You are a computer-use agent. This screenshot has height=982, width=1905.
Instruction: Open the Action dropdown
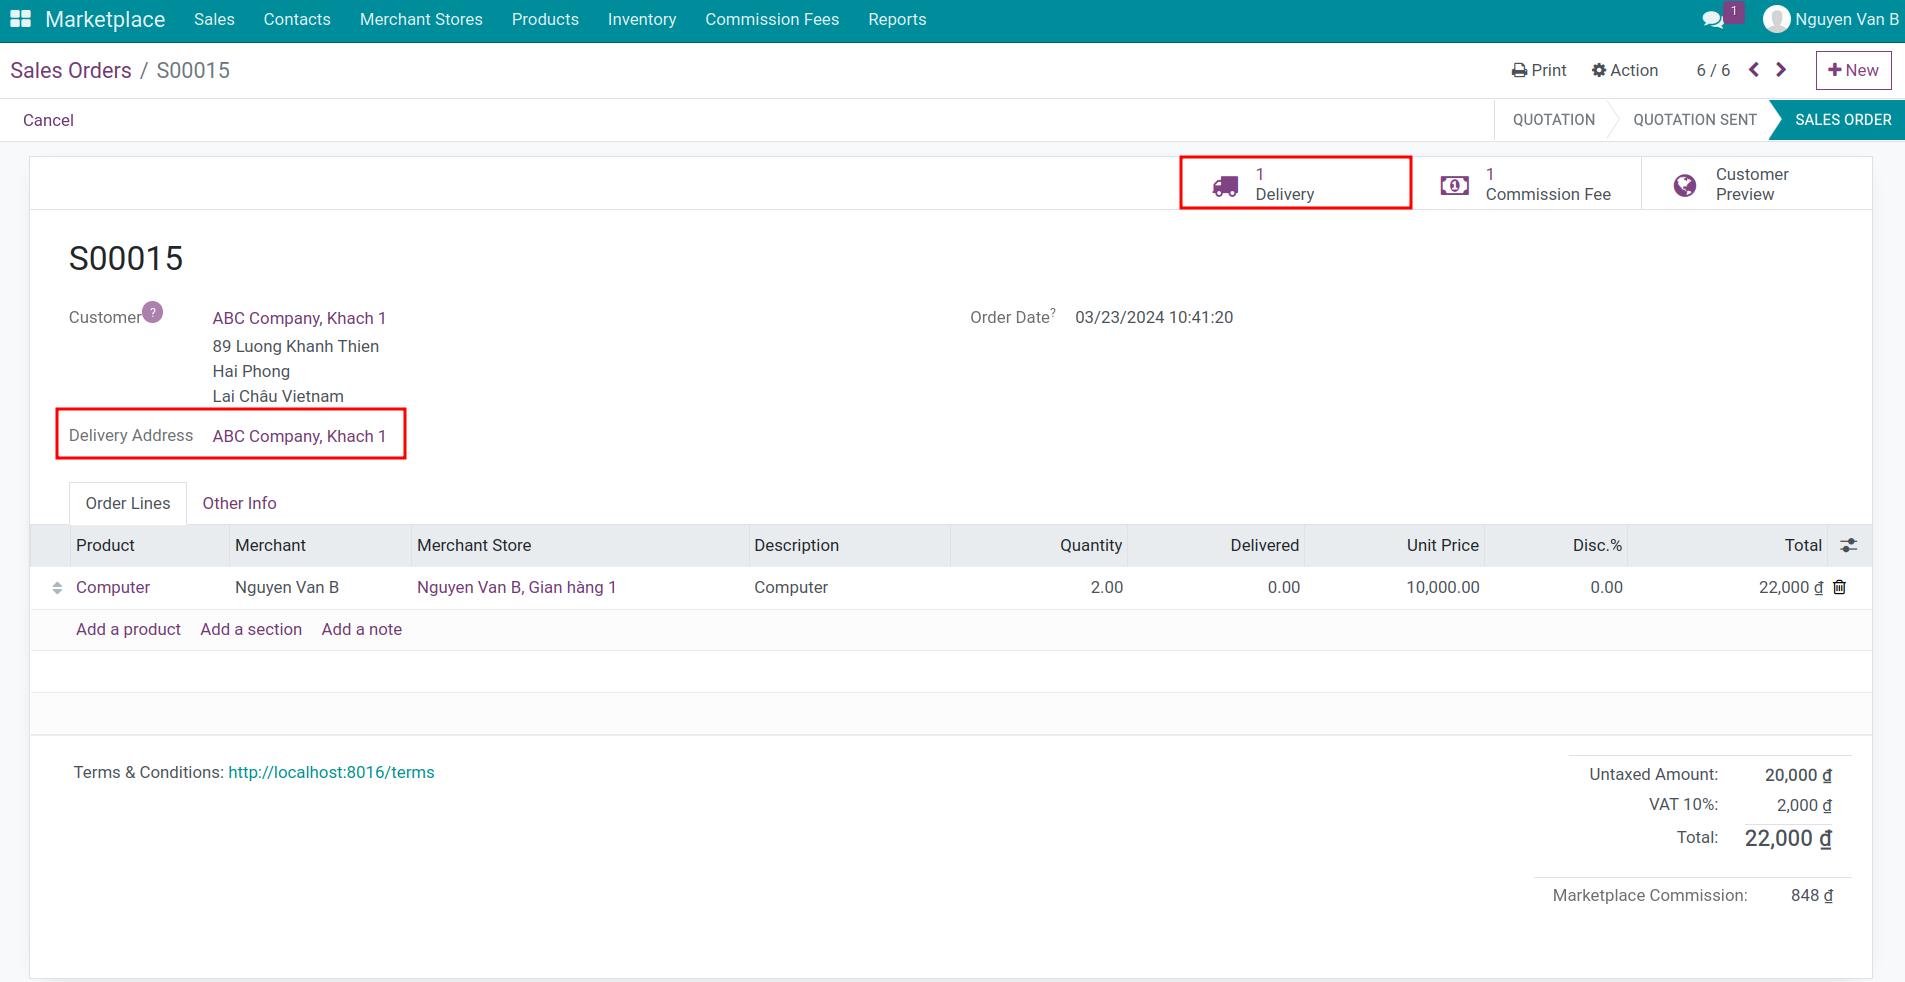pos(1625,70)
